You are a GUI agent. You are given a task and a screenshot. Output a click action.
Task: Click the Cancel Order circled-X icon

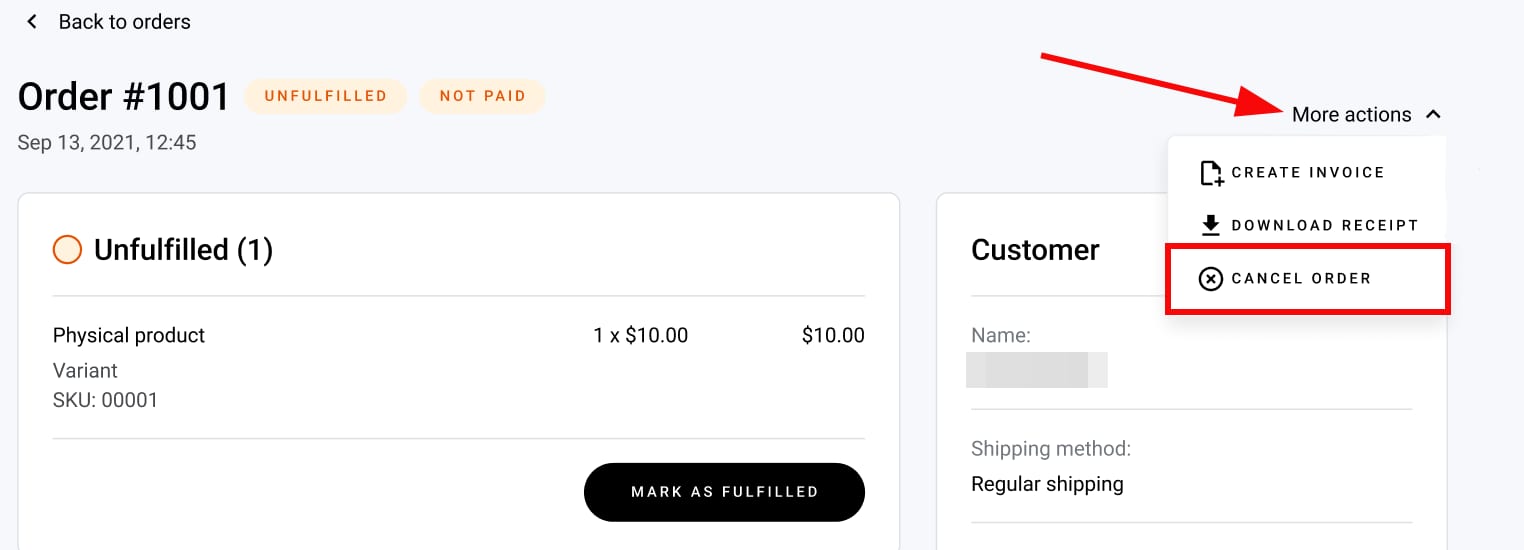coord(1211,279)
